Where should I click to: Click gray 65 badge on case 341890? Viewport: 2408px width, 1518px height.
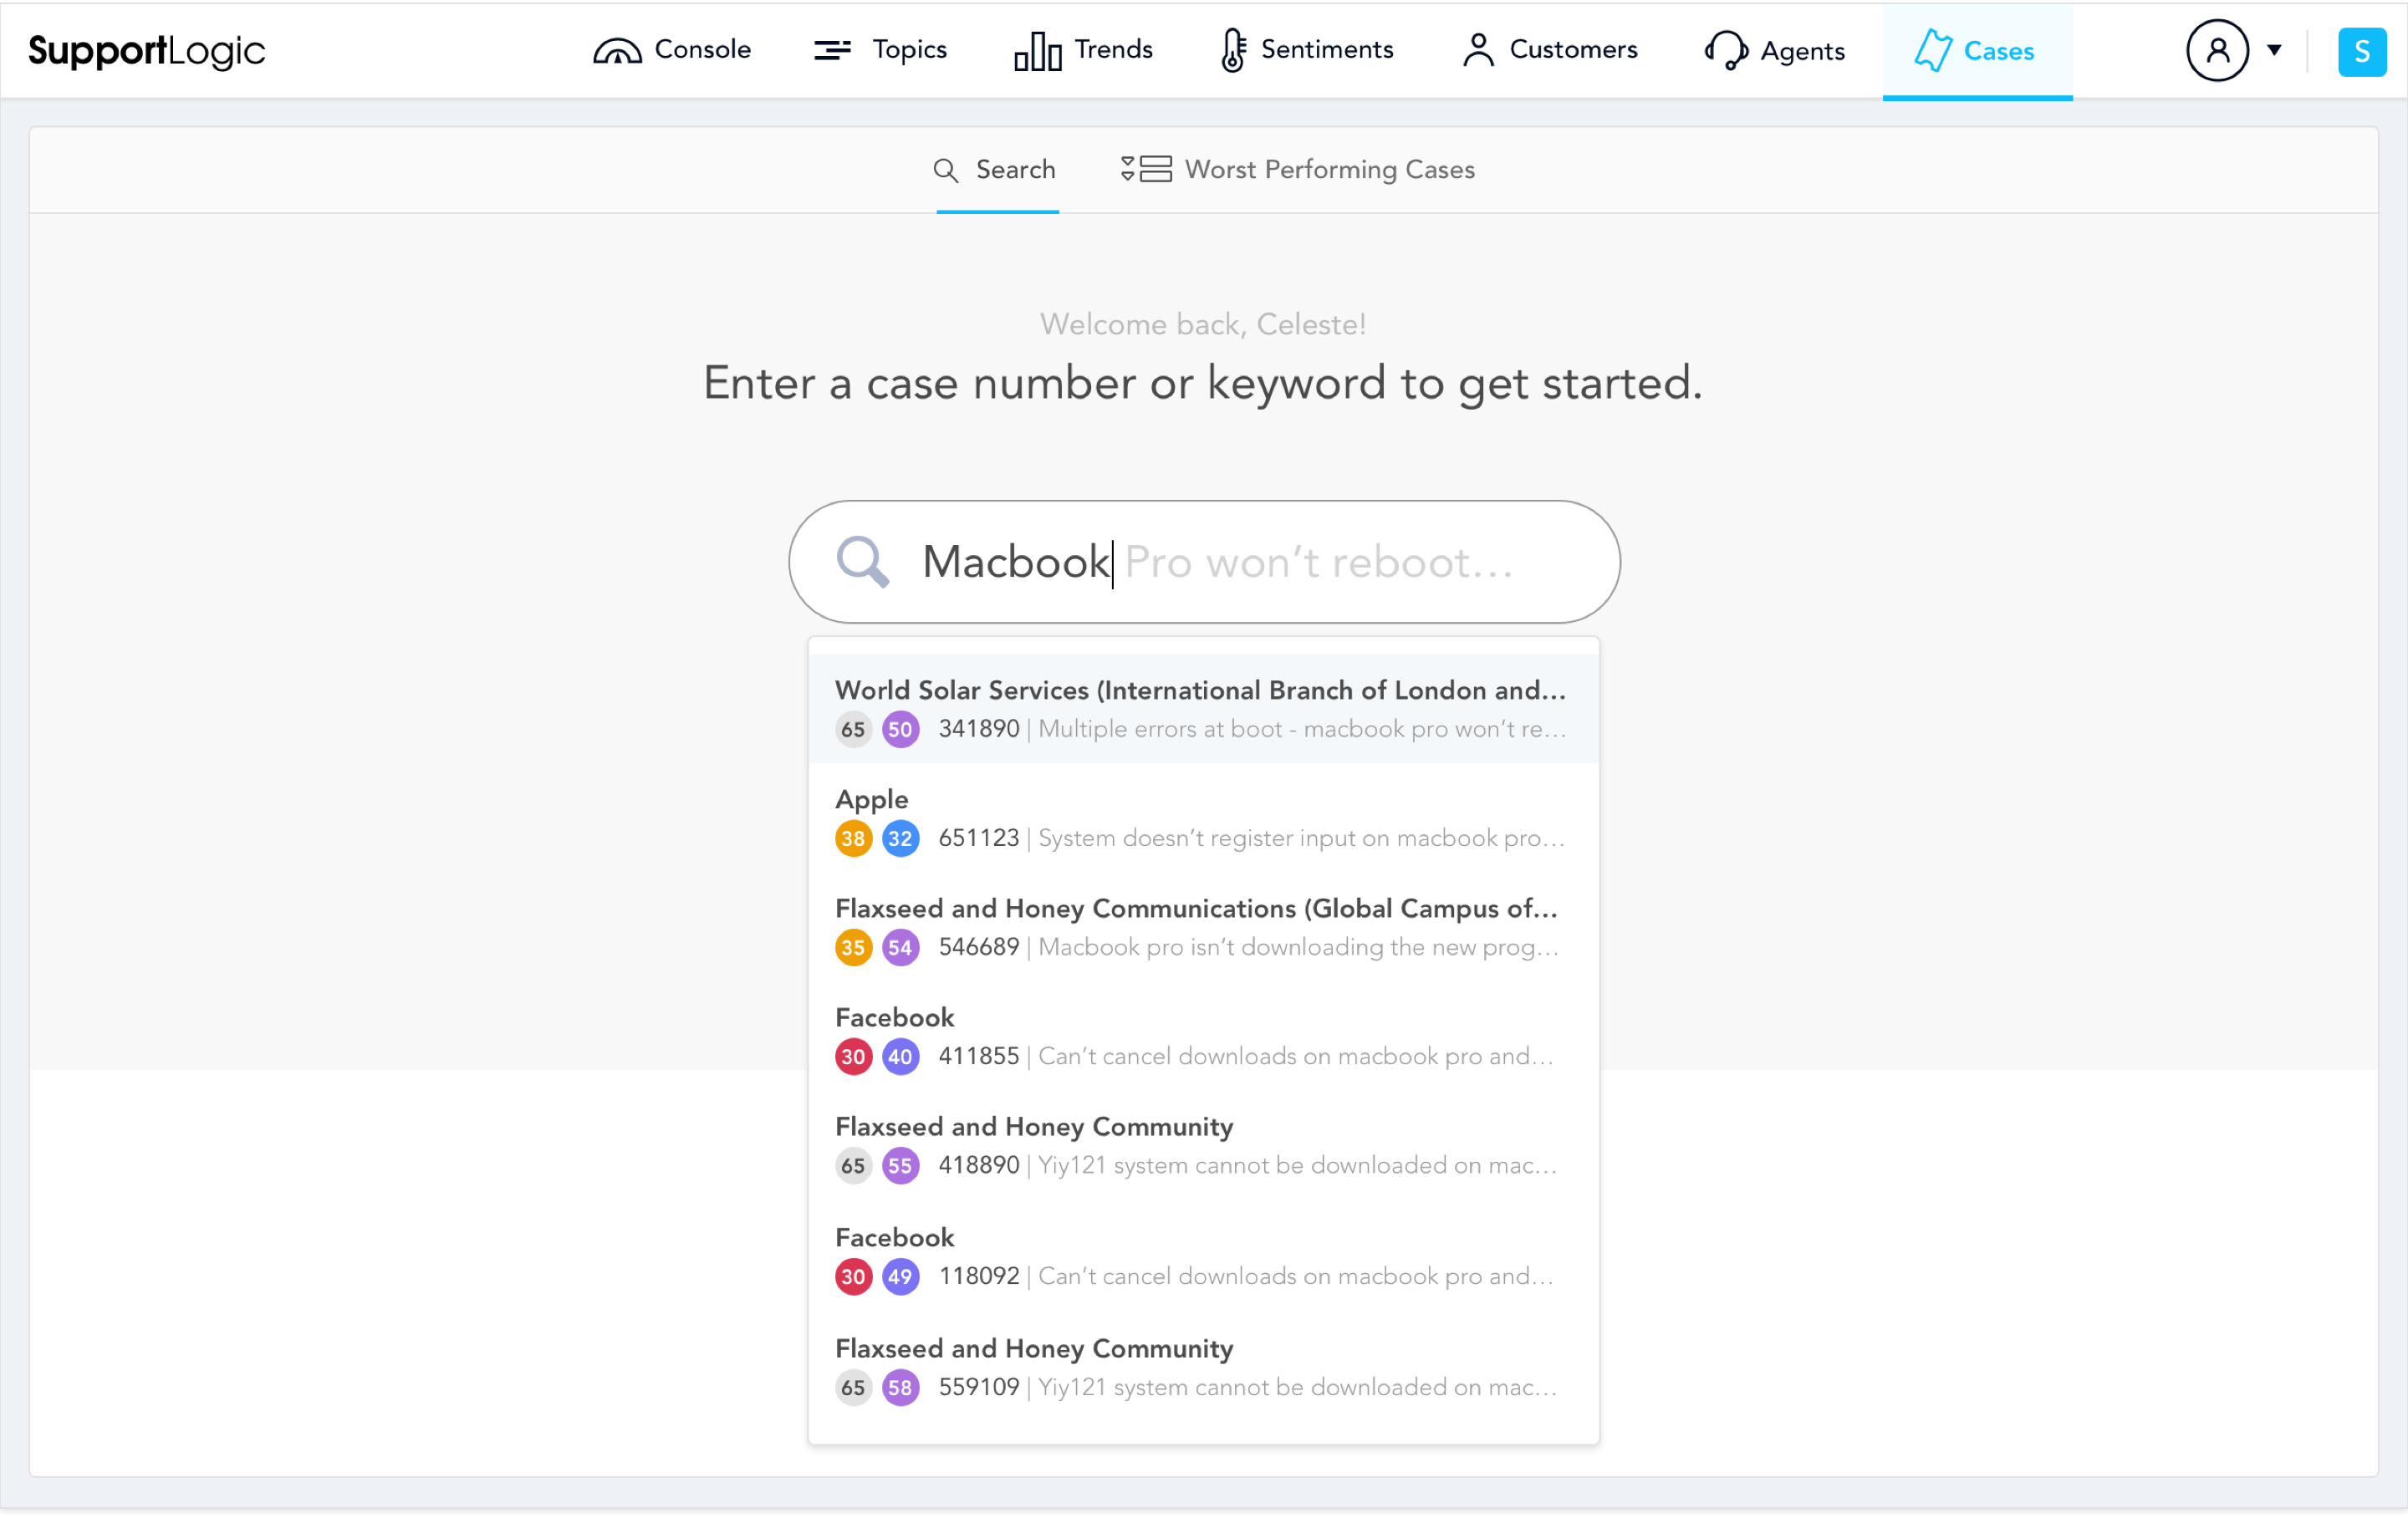coord(853,729)
